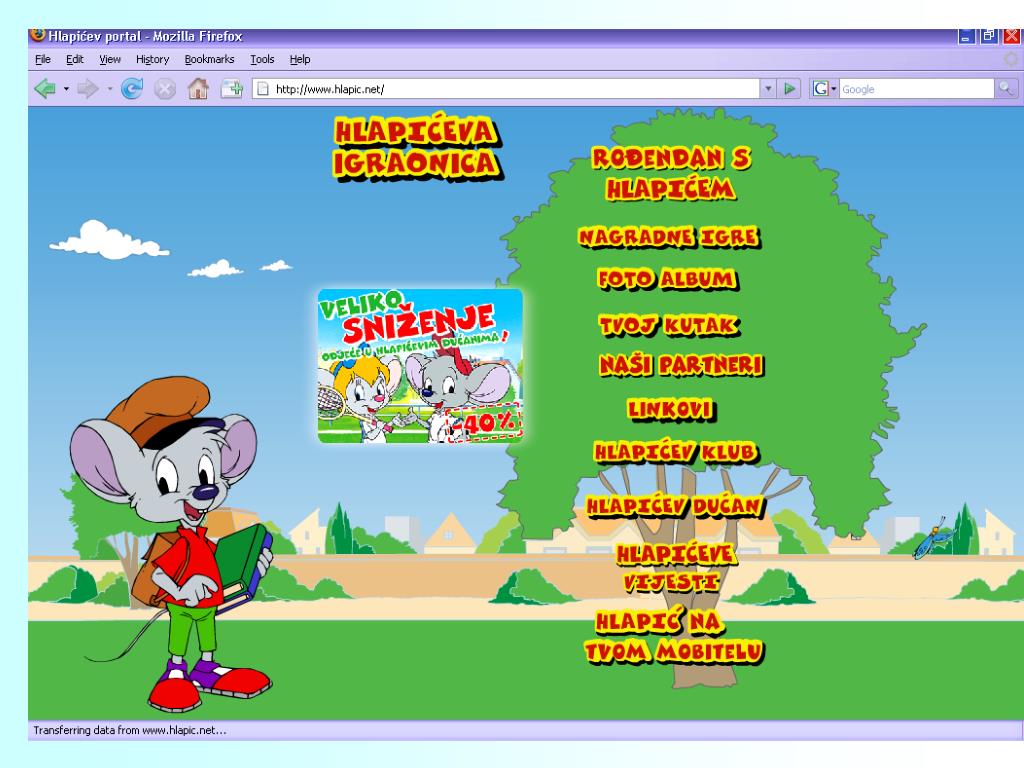Open the Linkovi page
Image resolution: width=1024 pixels, height=768 pixels.
click(x=671, y=409)
